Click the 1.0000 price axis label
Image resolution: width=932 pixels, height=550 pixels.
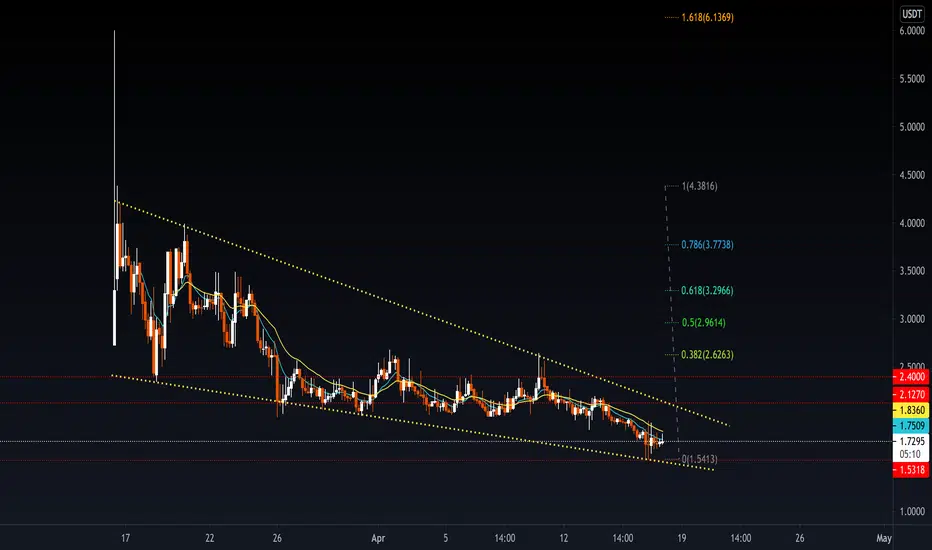(912, 511)
